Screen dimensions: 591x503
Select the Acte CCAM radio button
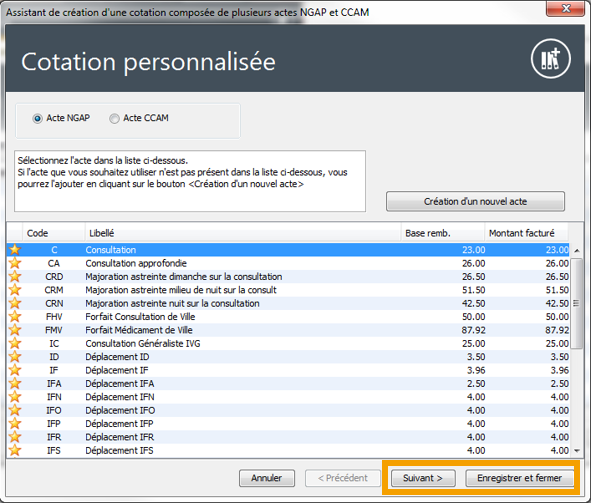(114, 119)
